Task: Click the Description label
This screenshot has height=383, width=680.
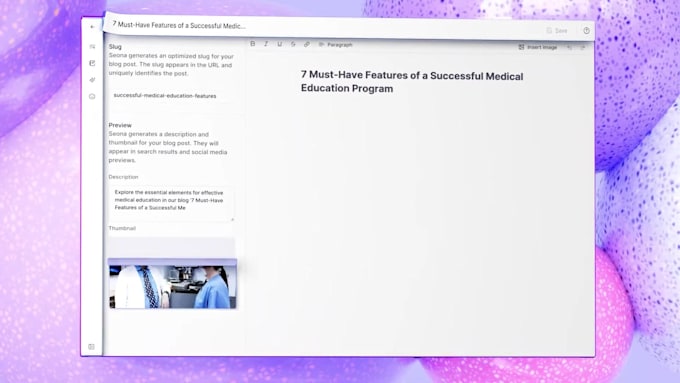Action: (x=124, y=177)
